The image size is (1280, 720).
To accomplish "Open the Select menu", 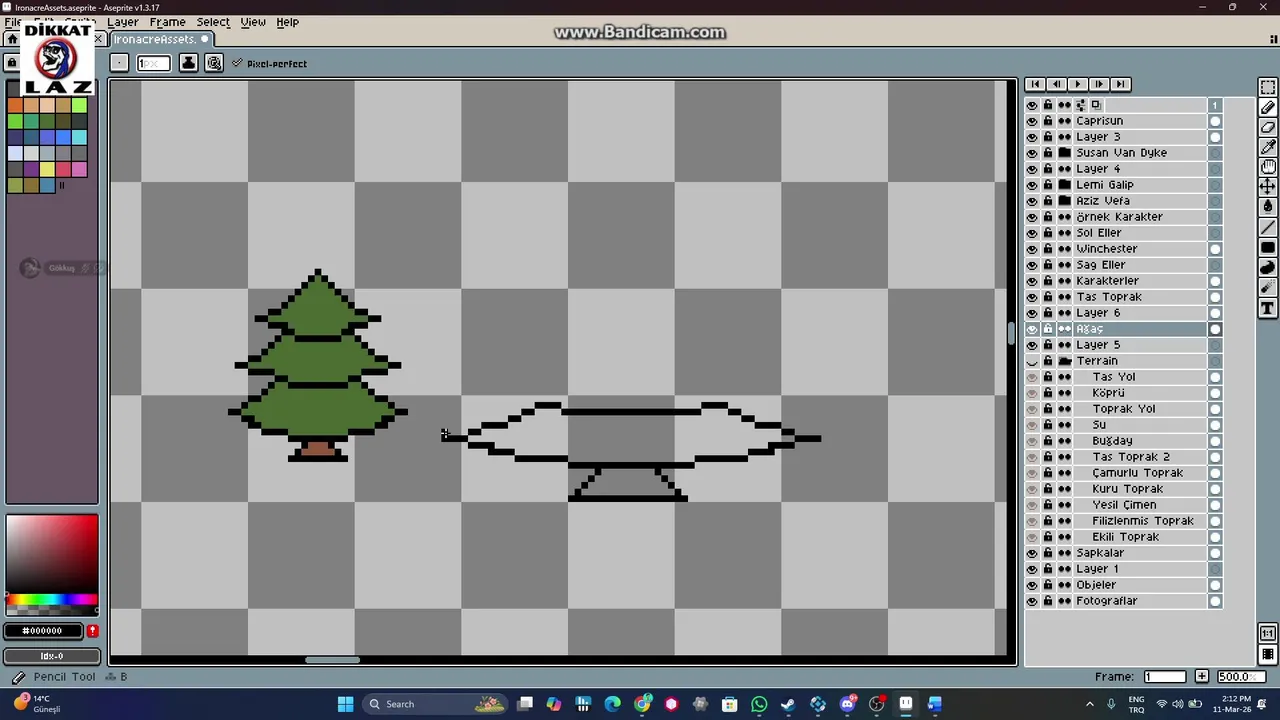I will [213, 22].
